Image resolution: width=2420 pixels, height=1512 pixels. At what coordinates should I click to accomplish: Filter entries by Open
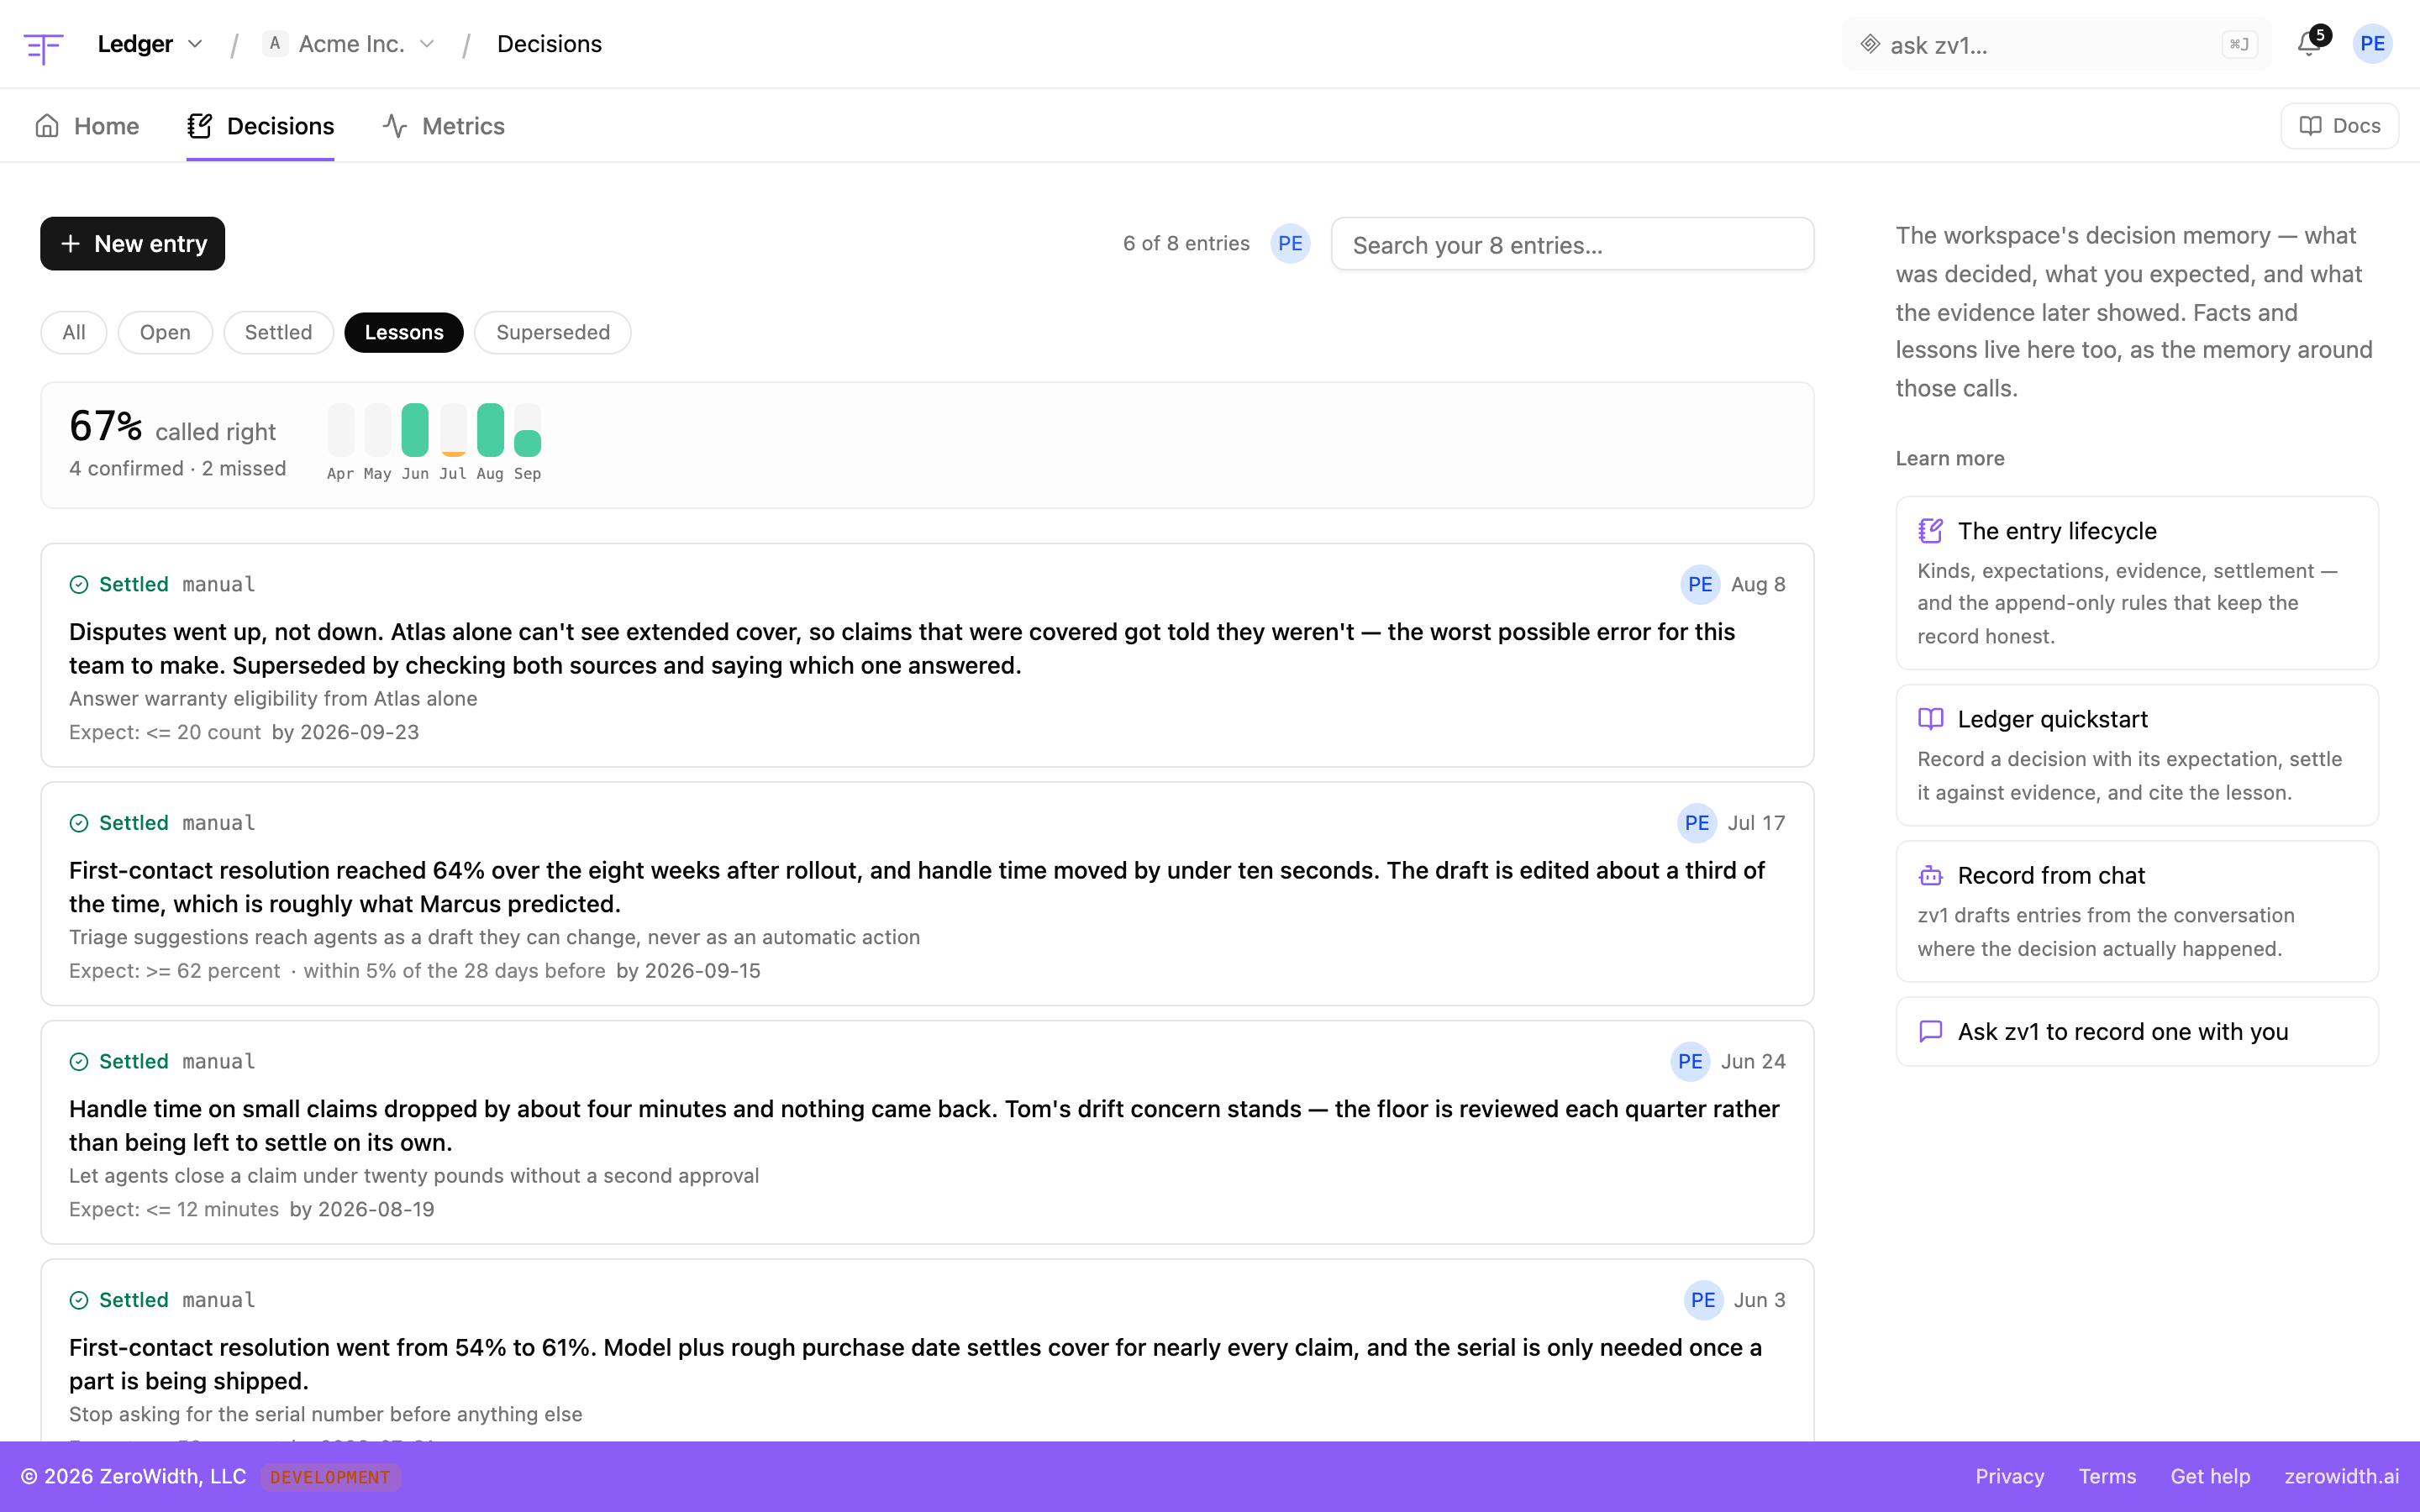[165, 332]
